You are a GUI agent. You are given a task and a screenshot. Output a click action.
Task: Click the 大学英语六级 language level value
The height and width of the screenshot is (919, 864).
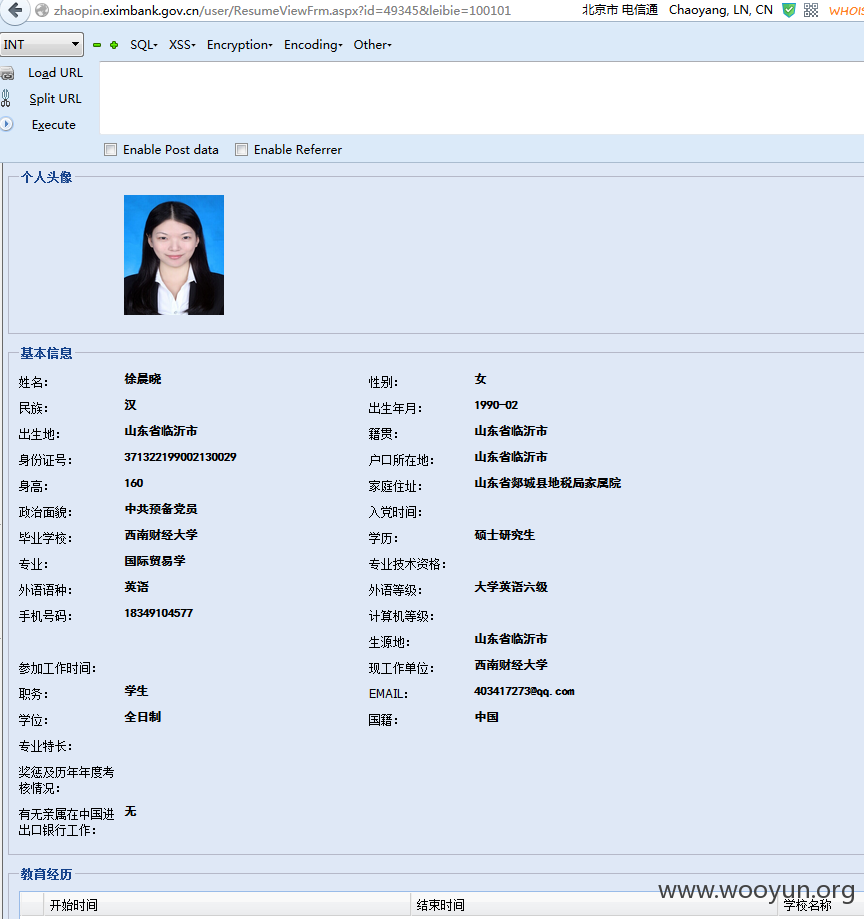511,587
